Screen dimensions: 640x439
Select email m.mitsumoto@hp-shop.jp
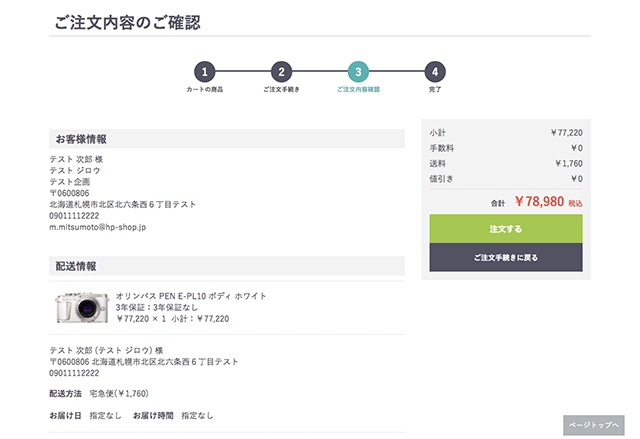[x=98, y=227]
